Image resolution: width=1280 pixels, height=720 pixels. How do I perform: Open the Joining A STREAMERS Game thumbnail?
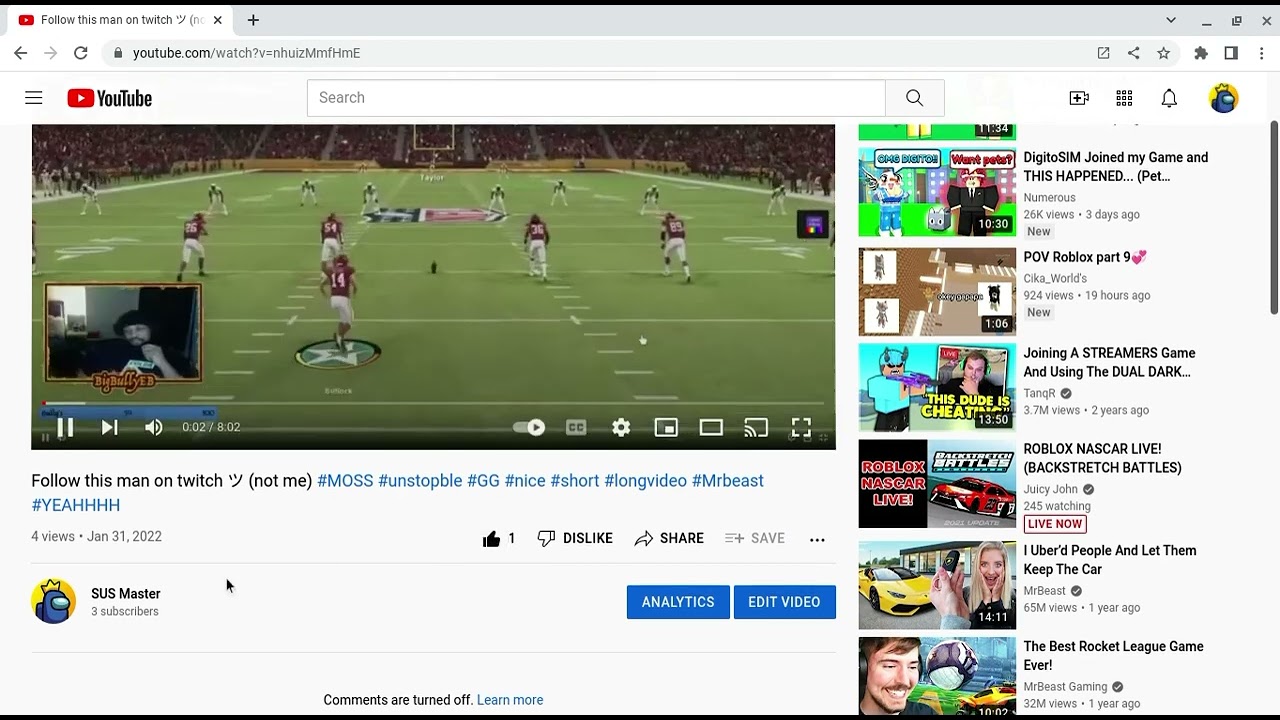(937, 387)
